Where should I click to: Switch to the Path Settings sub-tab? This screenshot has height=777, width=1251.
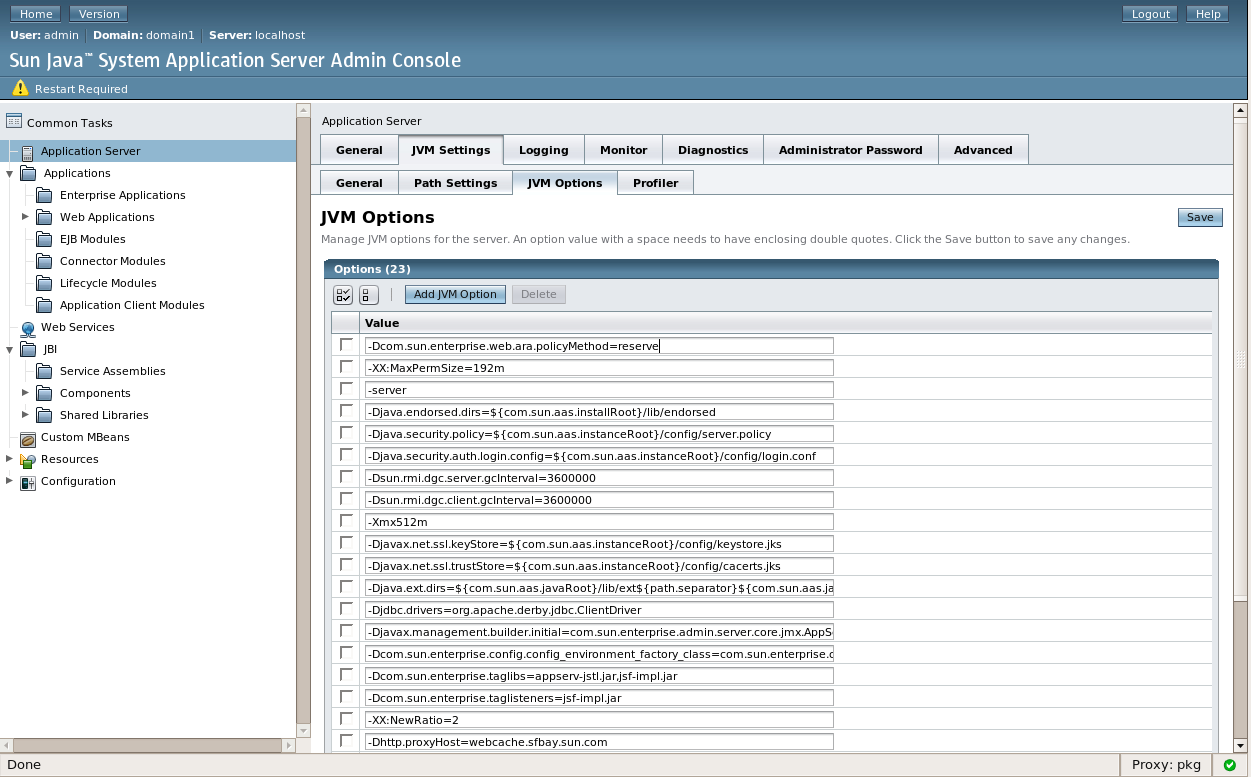tap(456, 183)
